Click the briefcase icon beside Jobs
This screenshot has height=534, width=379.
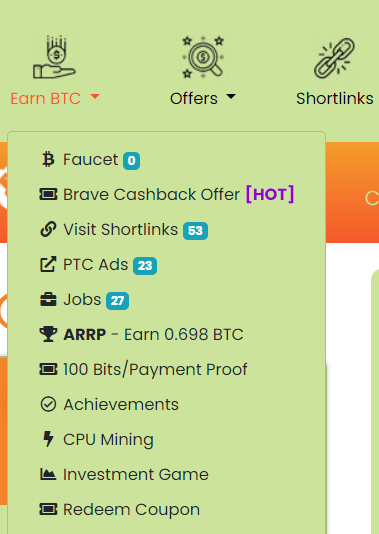pos(48,300)
